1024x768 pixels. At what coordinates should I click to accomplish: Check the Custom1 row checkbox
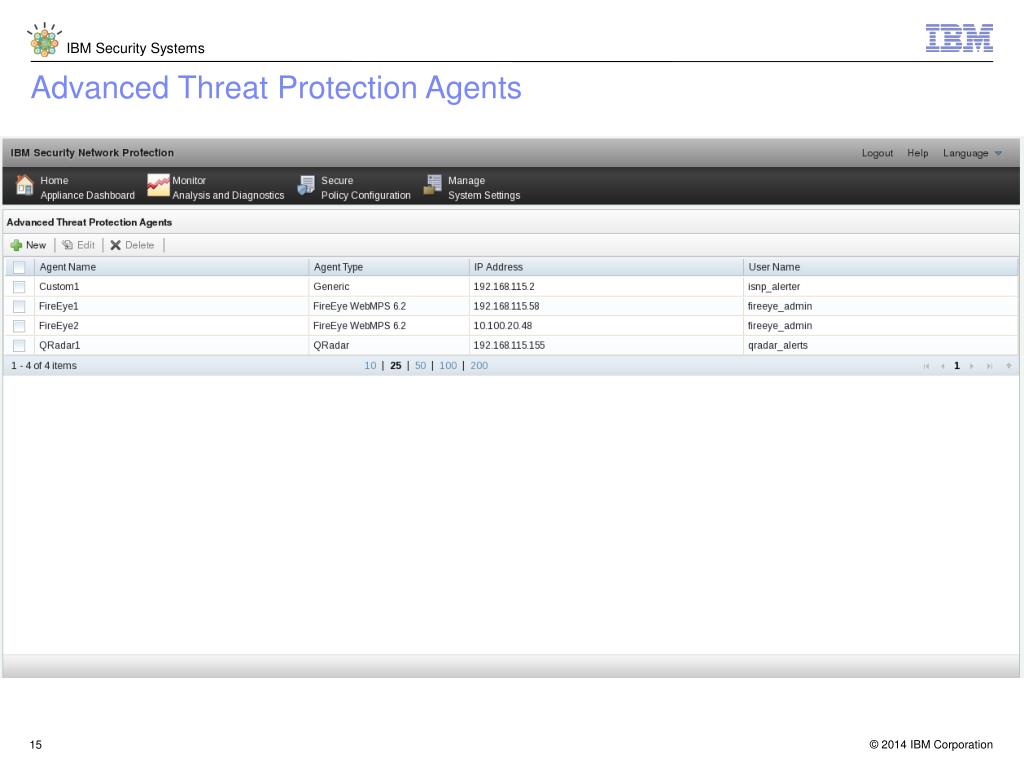(20, 287)
